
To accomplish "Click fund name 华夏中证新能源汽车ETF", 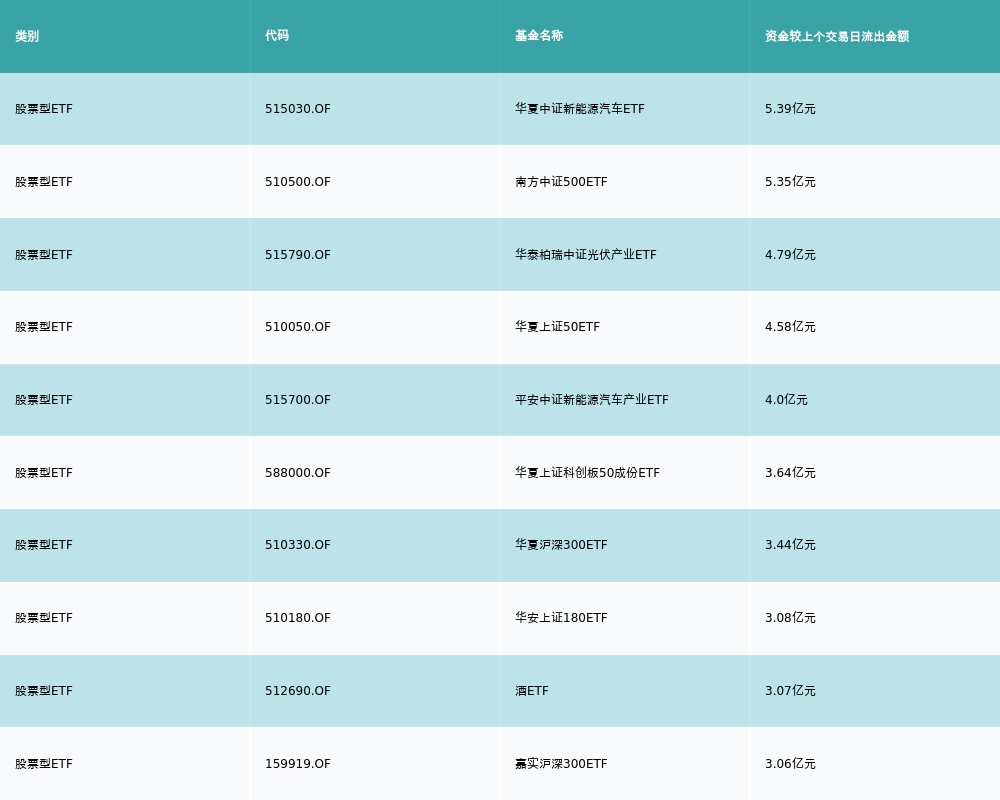I will pyautogui.click(x=580, y=108).
